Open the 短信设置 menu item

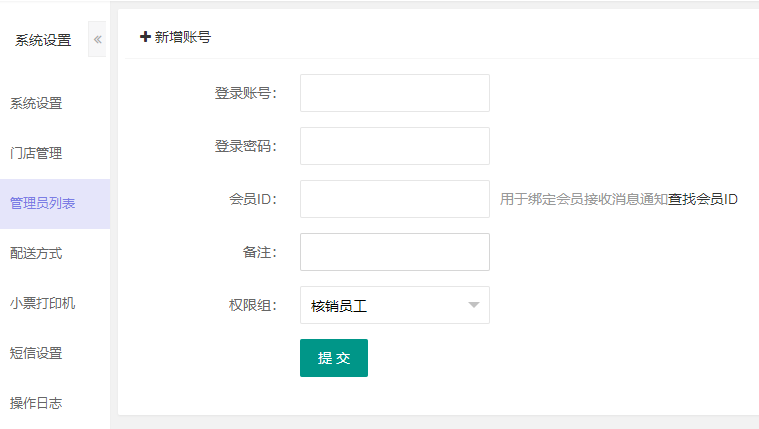(x=36, y=353)
